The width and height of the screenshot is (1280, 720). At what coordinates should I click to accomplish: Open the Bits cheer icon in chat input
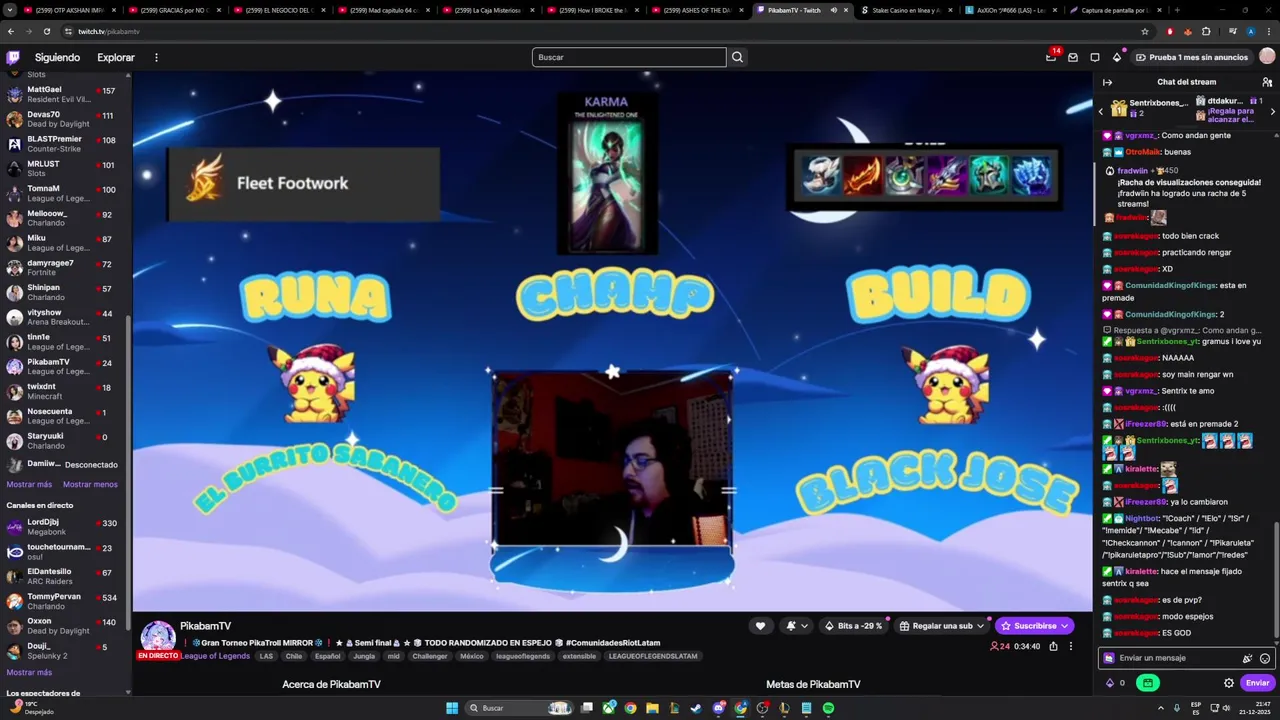(x=1247, y=658)
